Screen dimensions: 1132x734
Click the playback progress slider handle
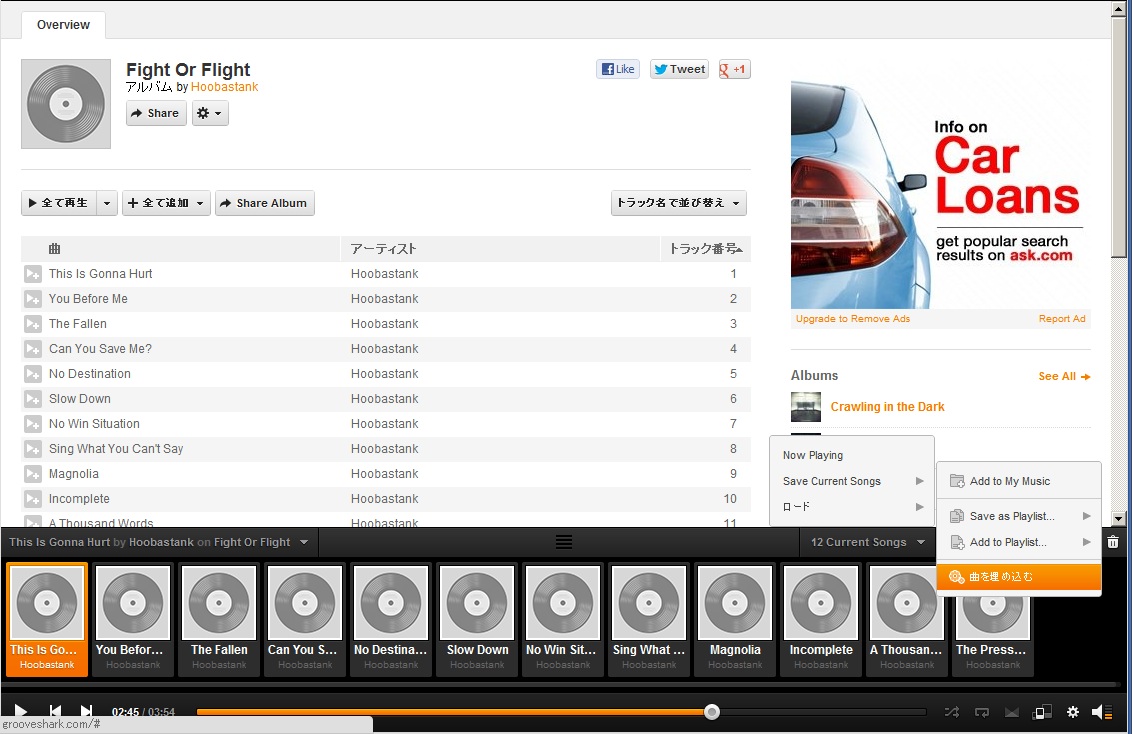click(x=712, y=712)
